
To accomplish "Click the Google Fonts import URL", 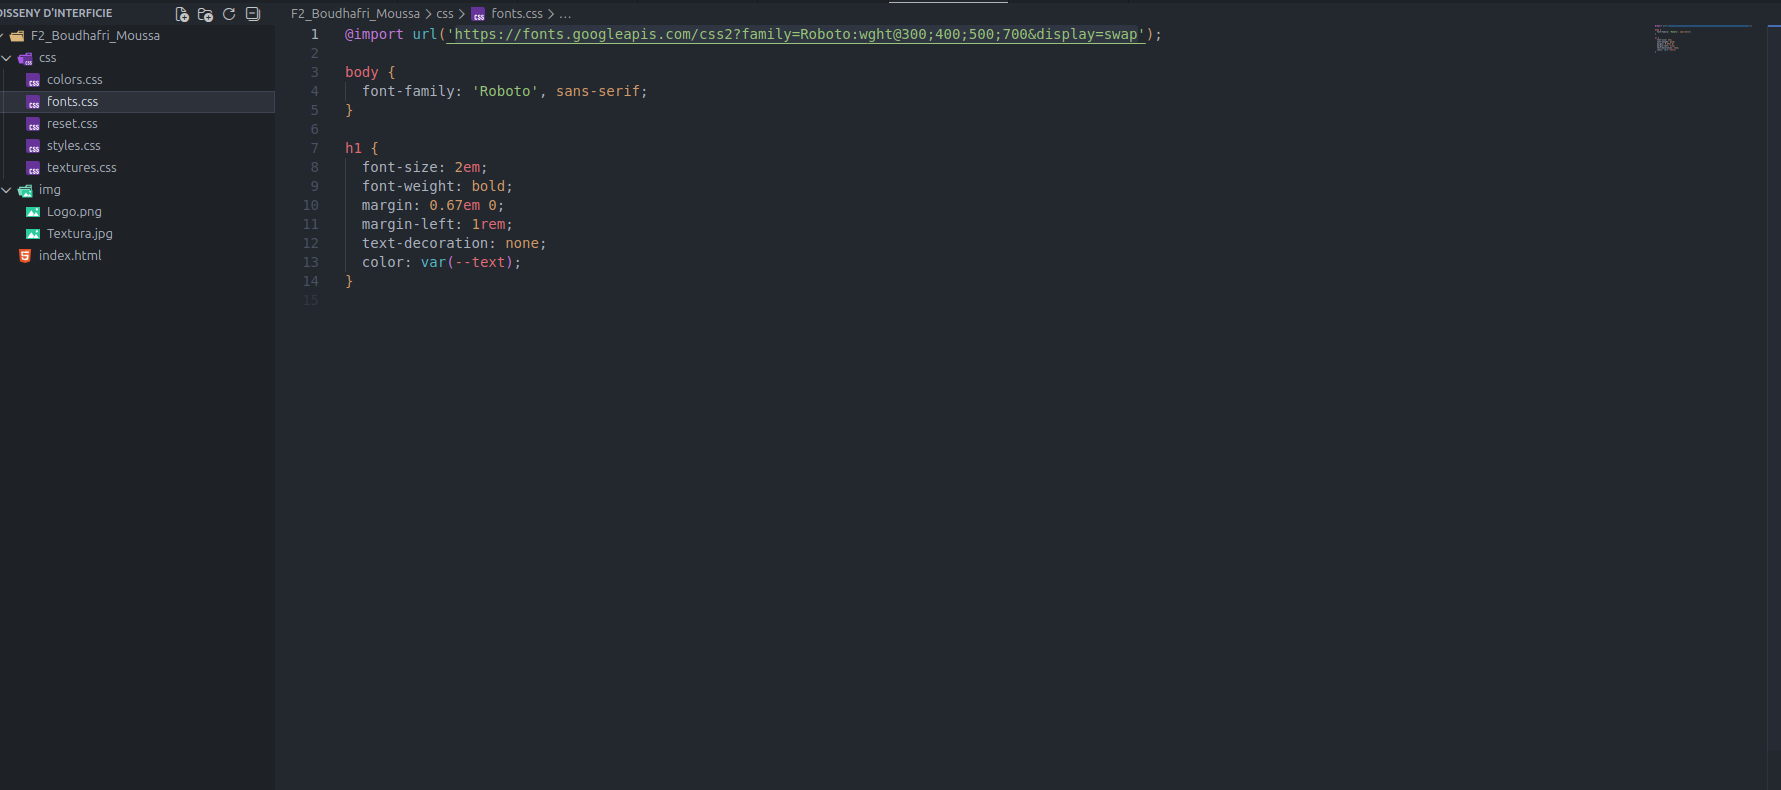I will (795, 35).
